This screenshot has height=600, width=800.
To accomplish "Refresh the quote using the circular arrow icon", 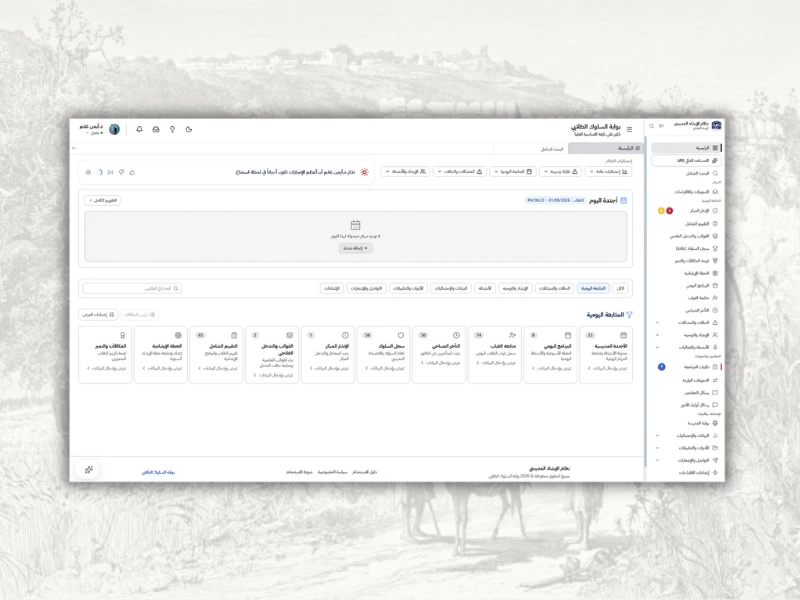I will 99,172.
